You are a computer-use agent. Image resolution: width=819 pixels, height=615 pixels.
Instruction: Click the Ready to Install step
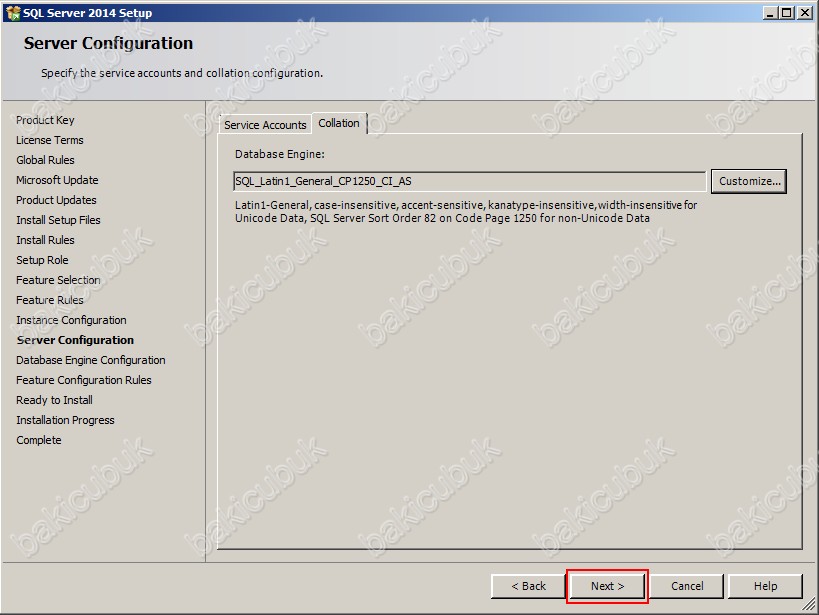point(54,400)
